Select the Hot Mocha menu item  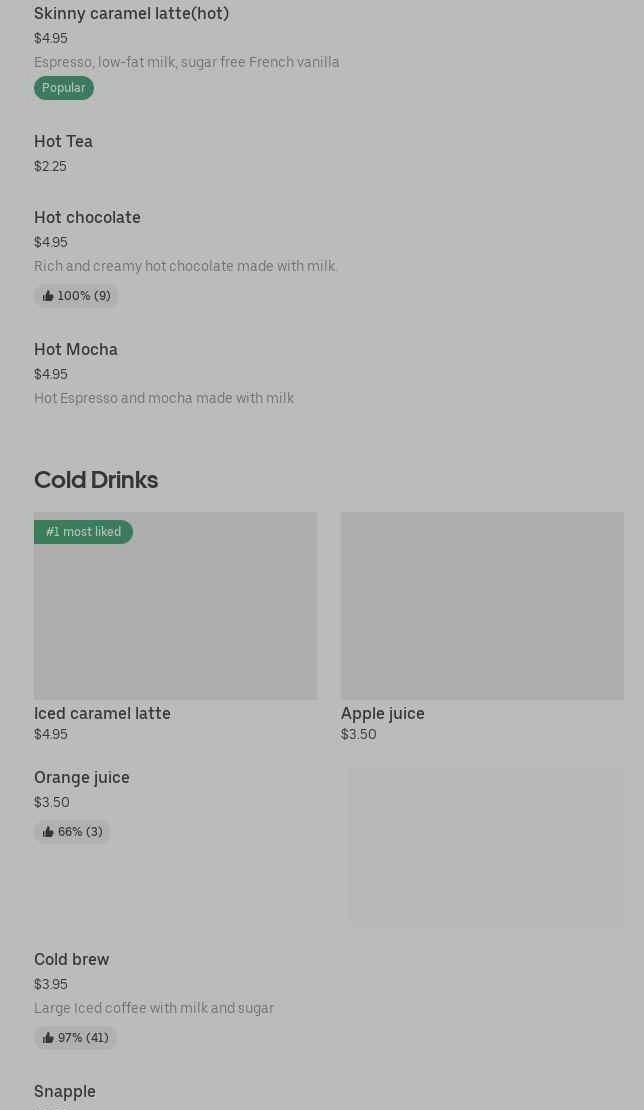tap(76, 350)
